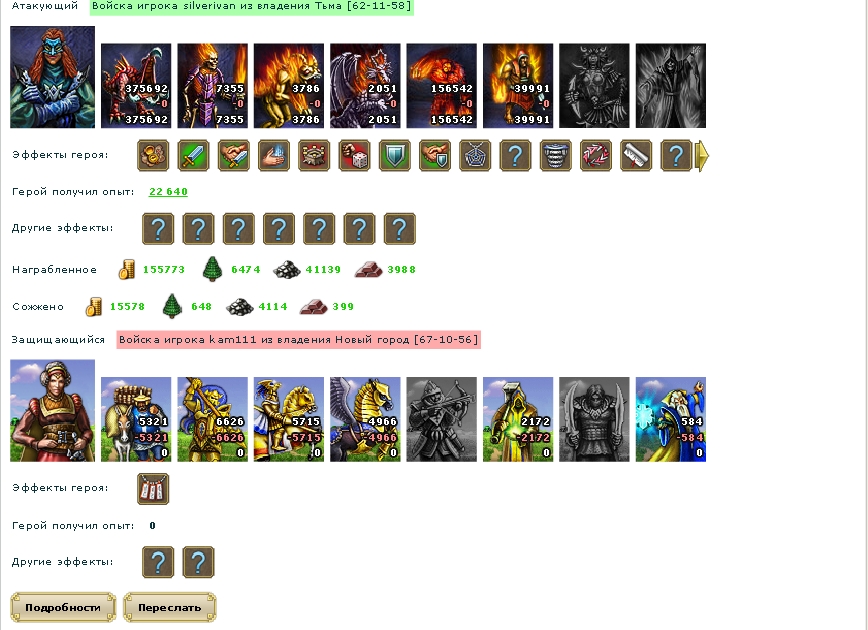This screenshot has width=868, height=630.
Task: Select the red crossed arrows effect icon
Action: tap(596, 156)
